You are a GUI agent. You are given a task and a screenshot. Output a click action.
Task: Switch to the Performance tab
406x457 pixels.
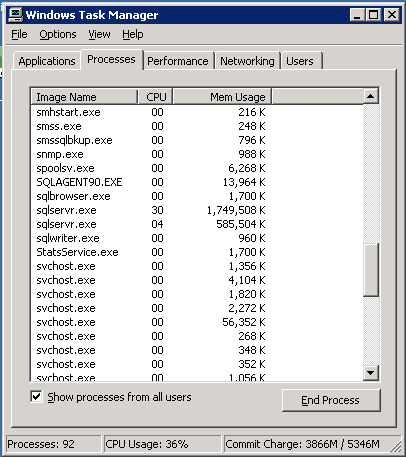178,61
